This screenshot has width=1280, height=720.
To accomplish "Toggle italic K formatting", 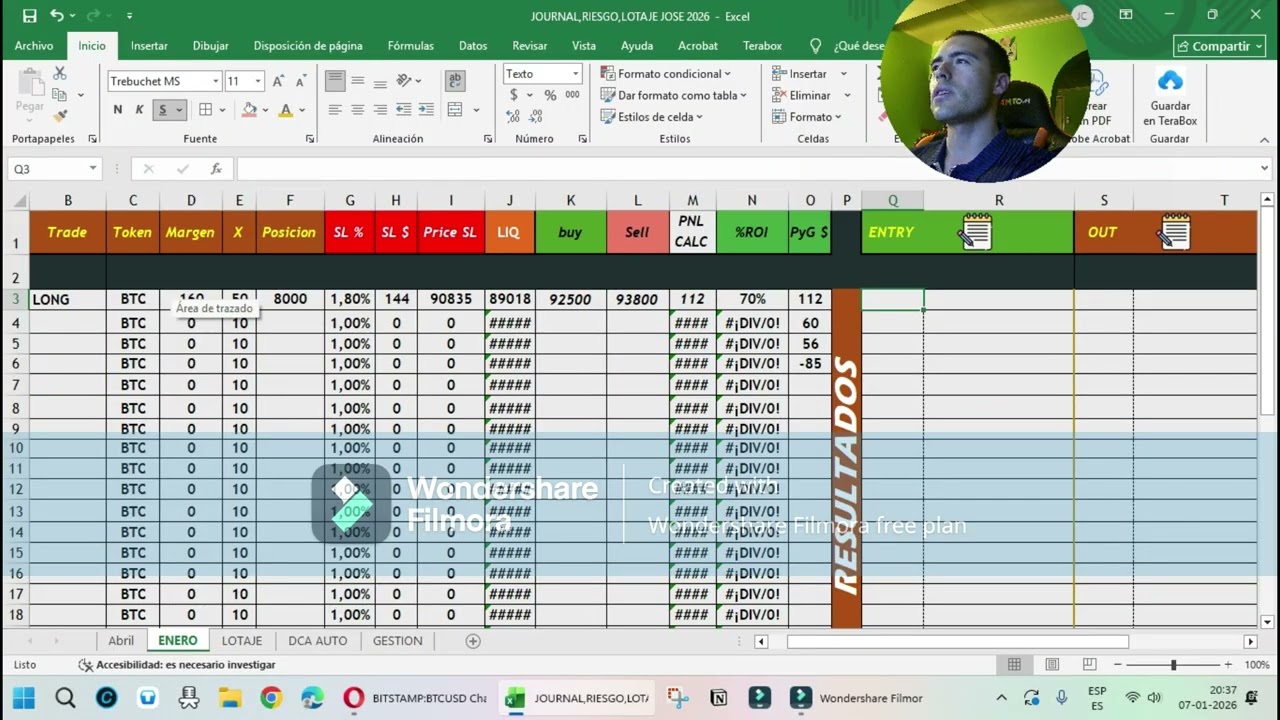I will pyautogui.click(x=139, y=110).
